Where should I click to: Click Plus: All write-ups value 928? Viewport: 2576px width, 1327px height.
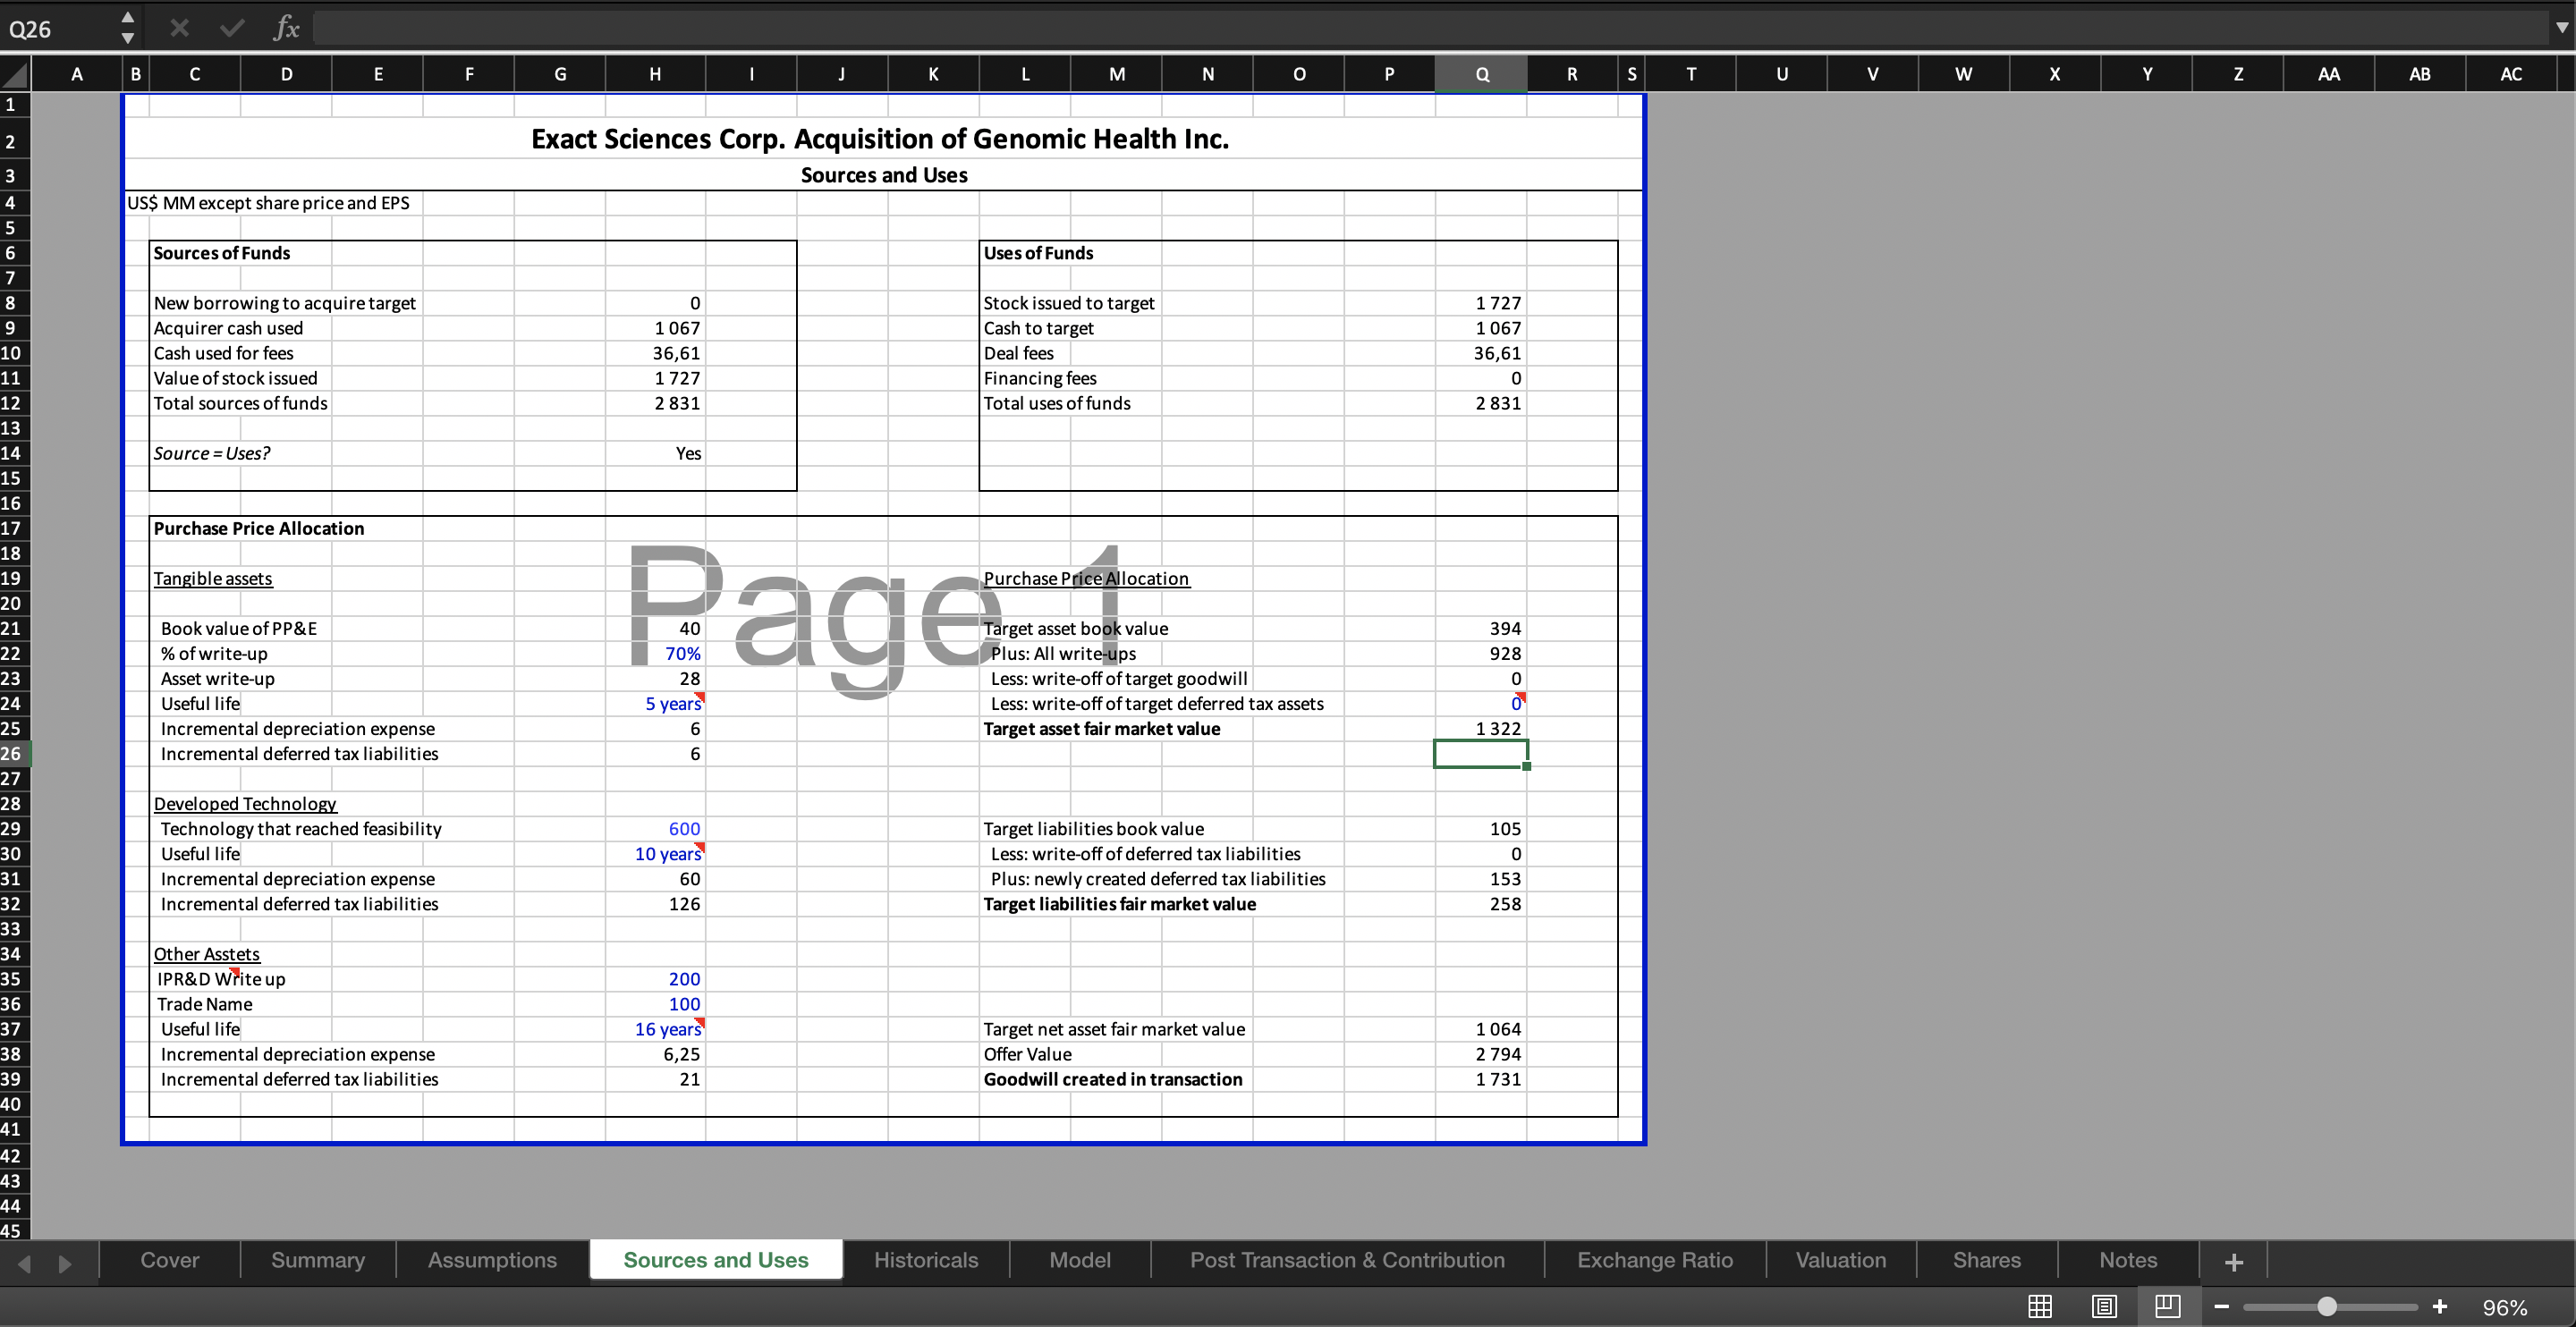click(x=1481, y=654)
